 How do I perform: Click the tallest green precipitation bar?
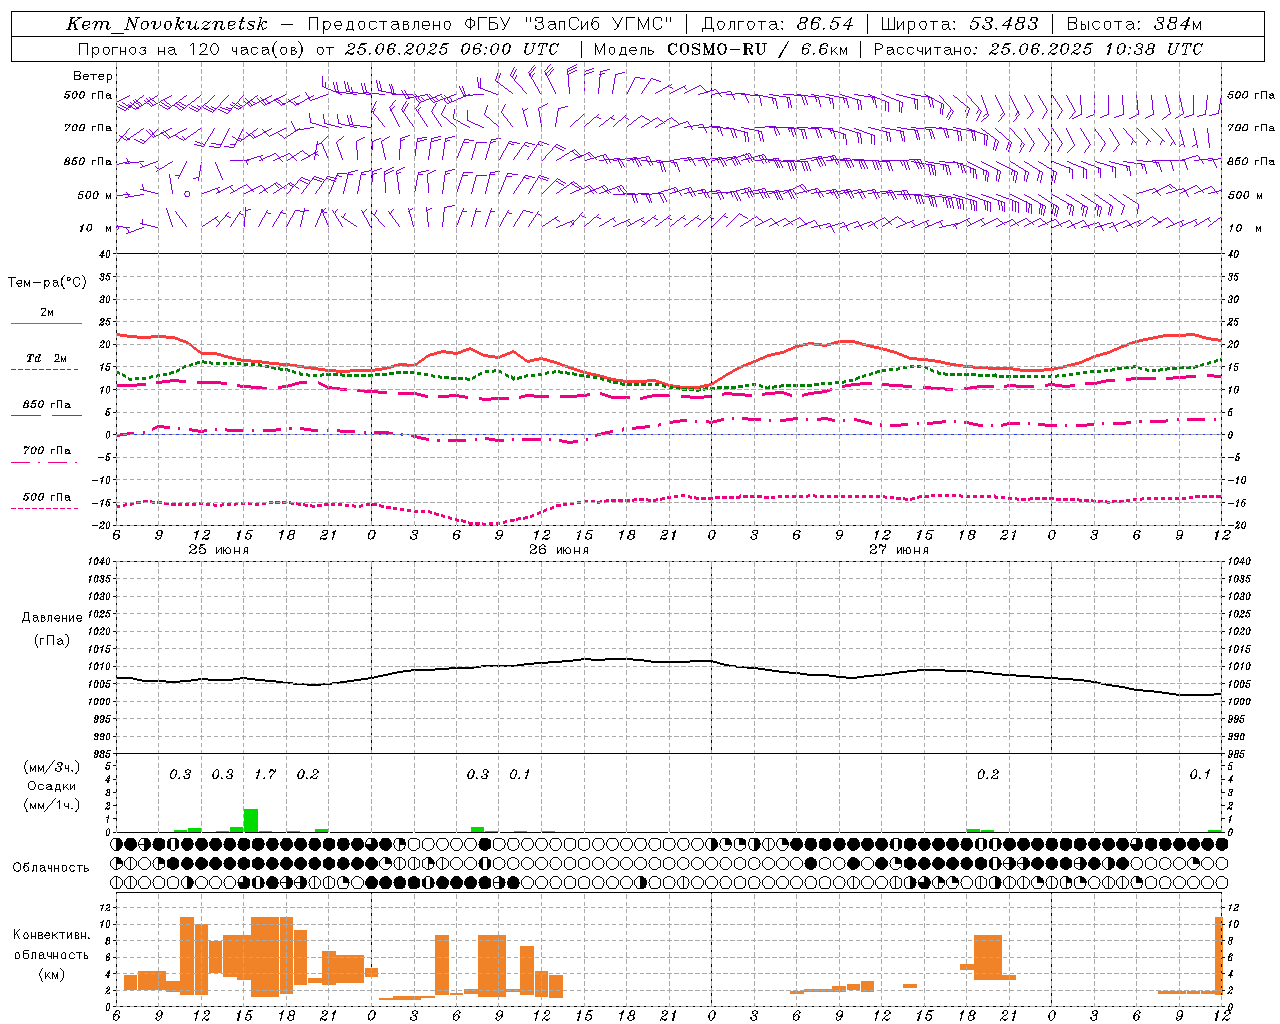click(251, 820)
